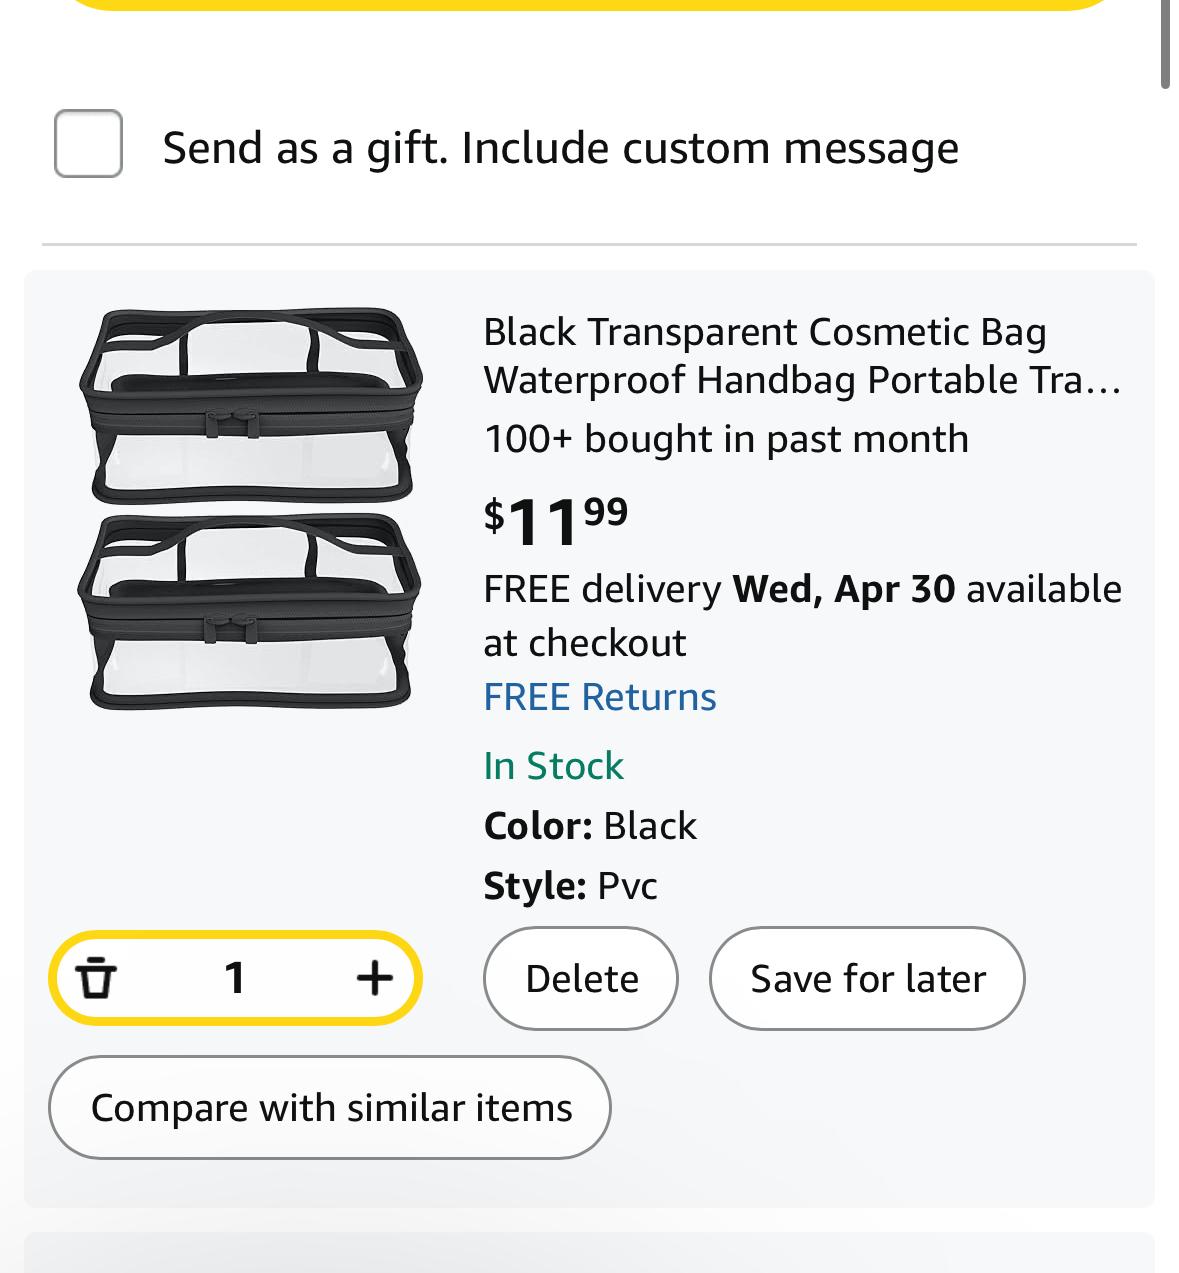This screenshot has height=1273, width=1179.
Task: Click the Style: Pvc attribute
Action: pyautogui.click(x=570, y=886)
